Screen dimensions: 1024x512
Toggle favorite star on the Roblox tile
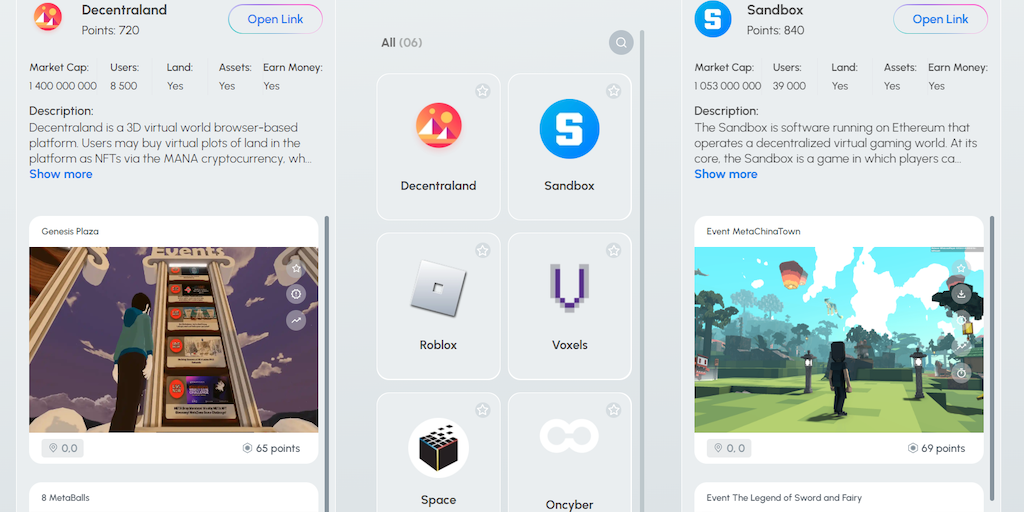483,250
